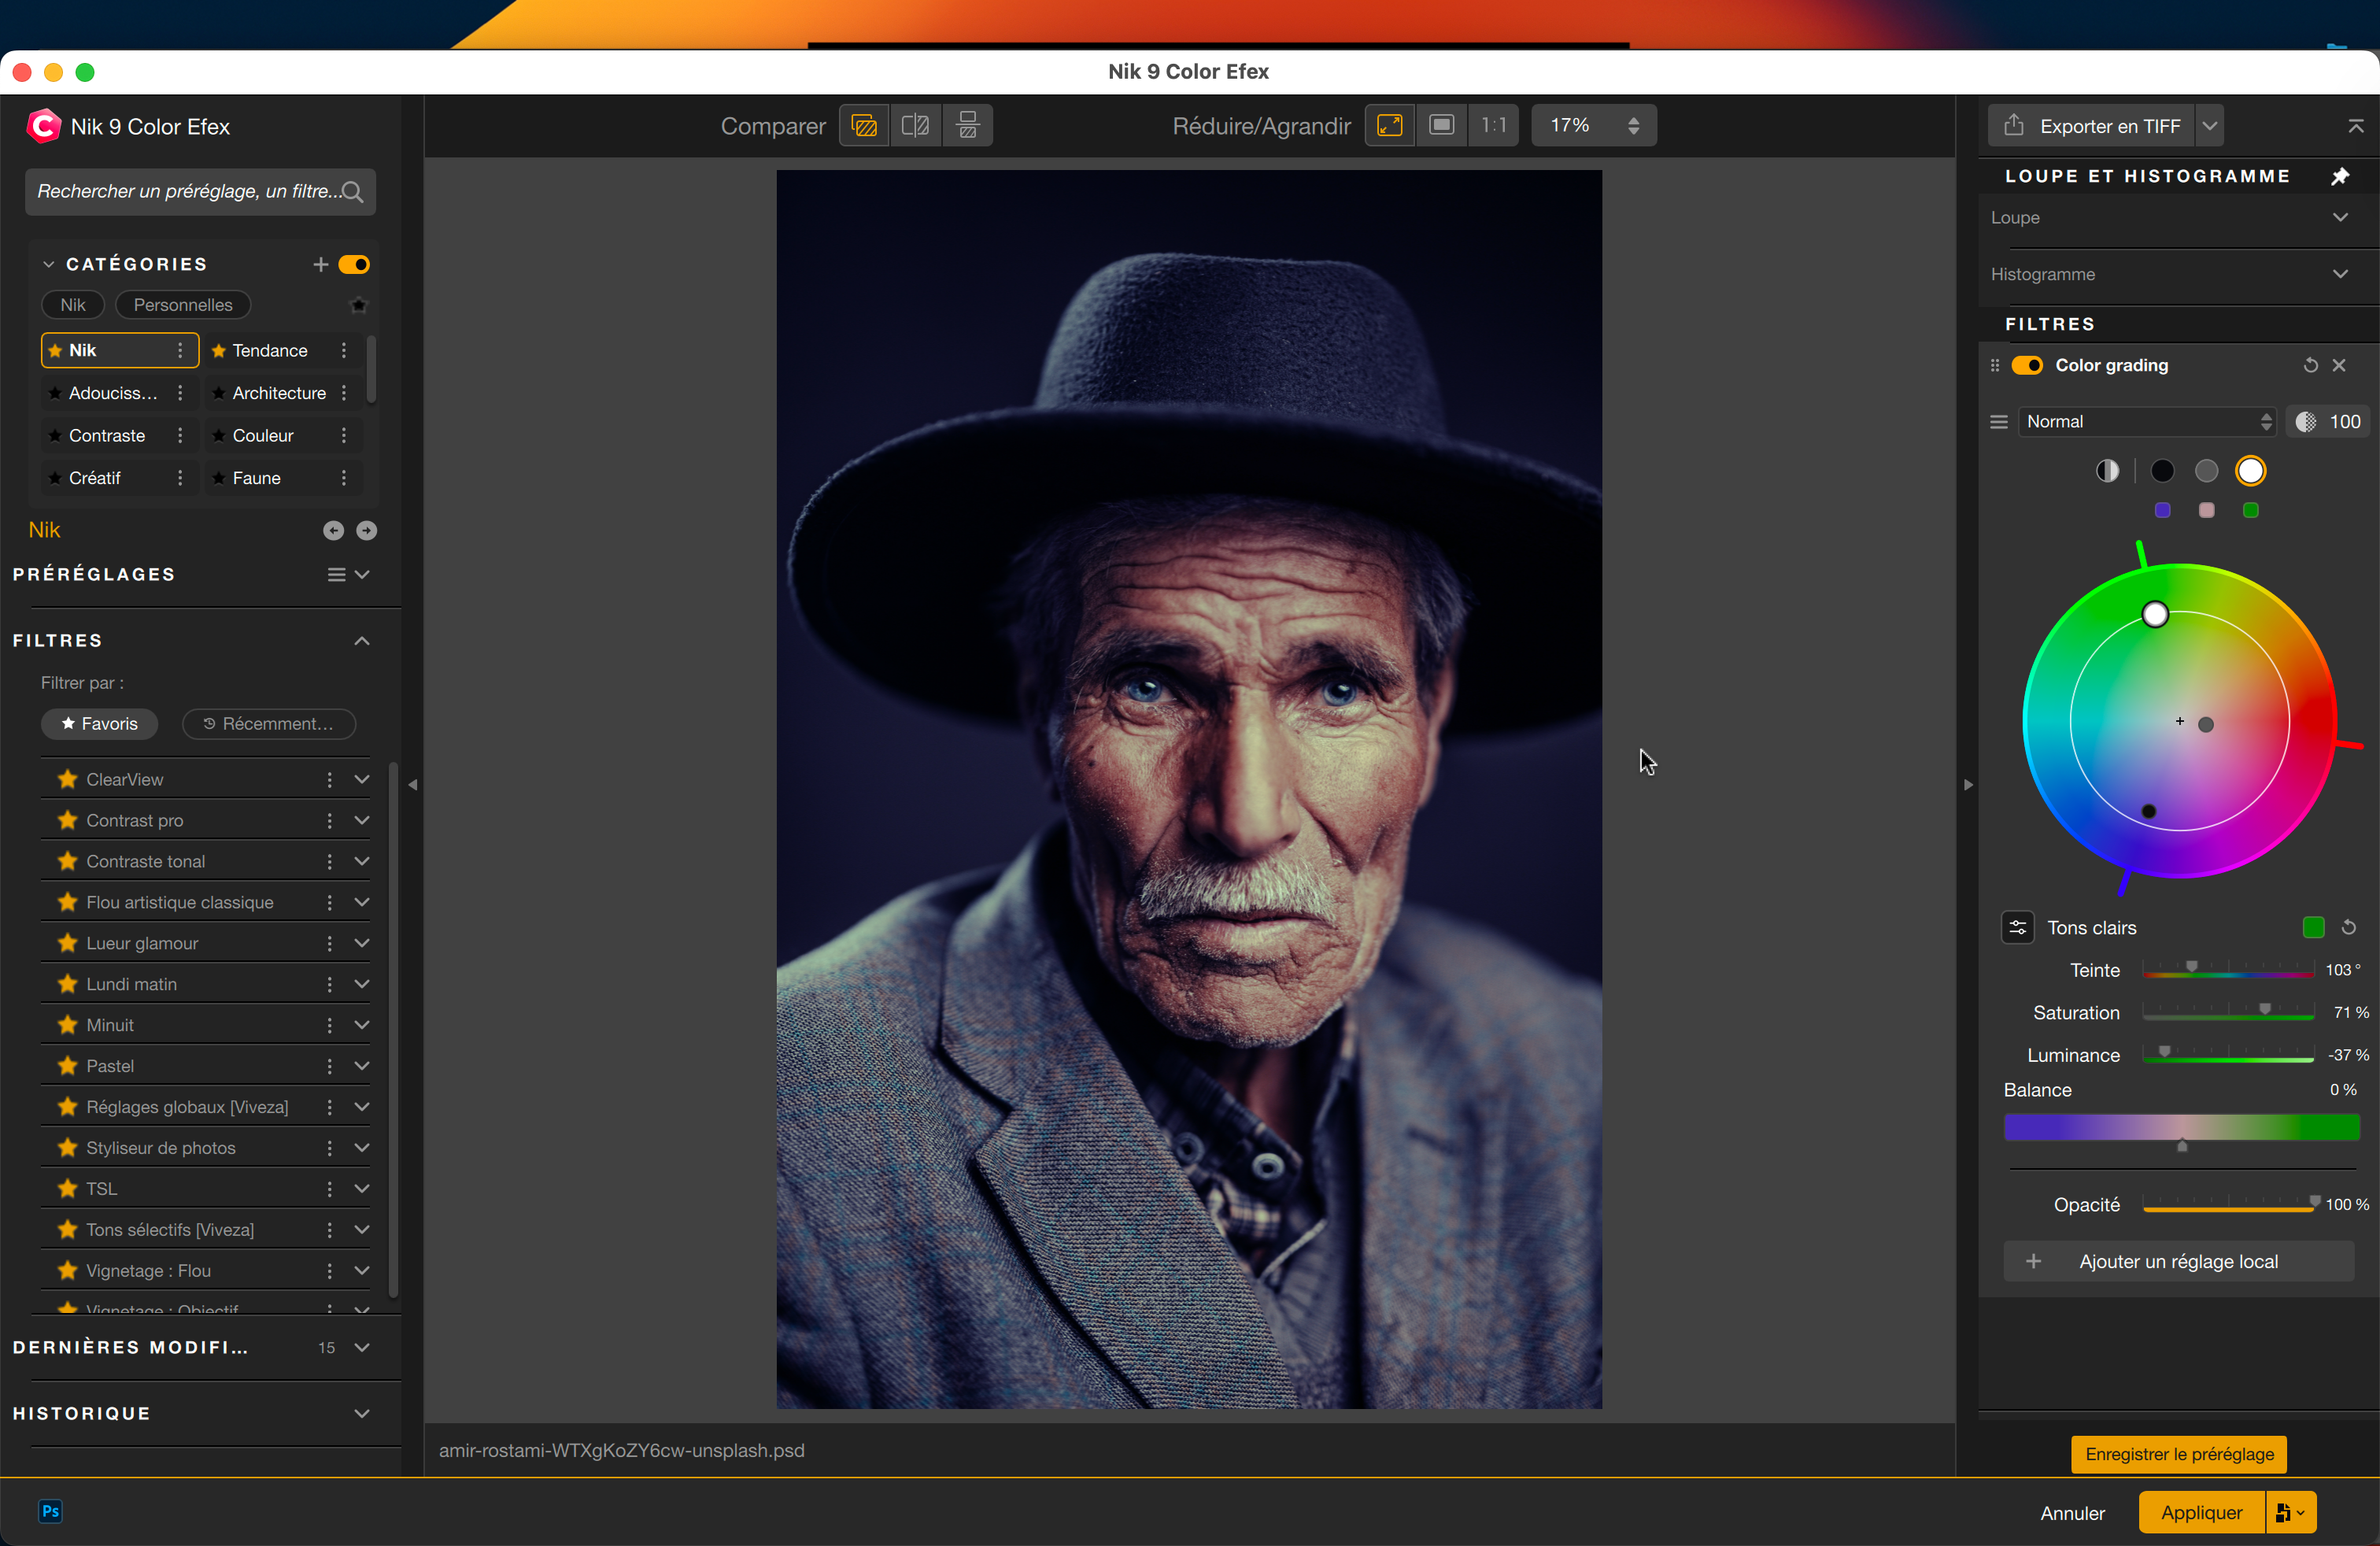Switch to the Personnelles category tab
The height and width of the screenshot is (1546, 2380).
182,304
